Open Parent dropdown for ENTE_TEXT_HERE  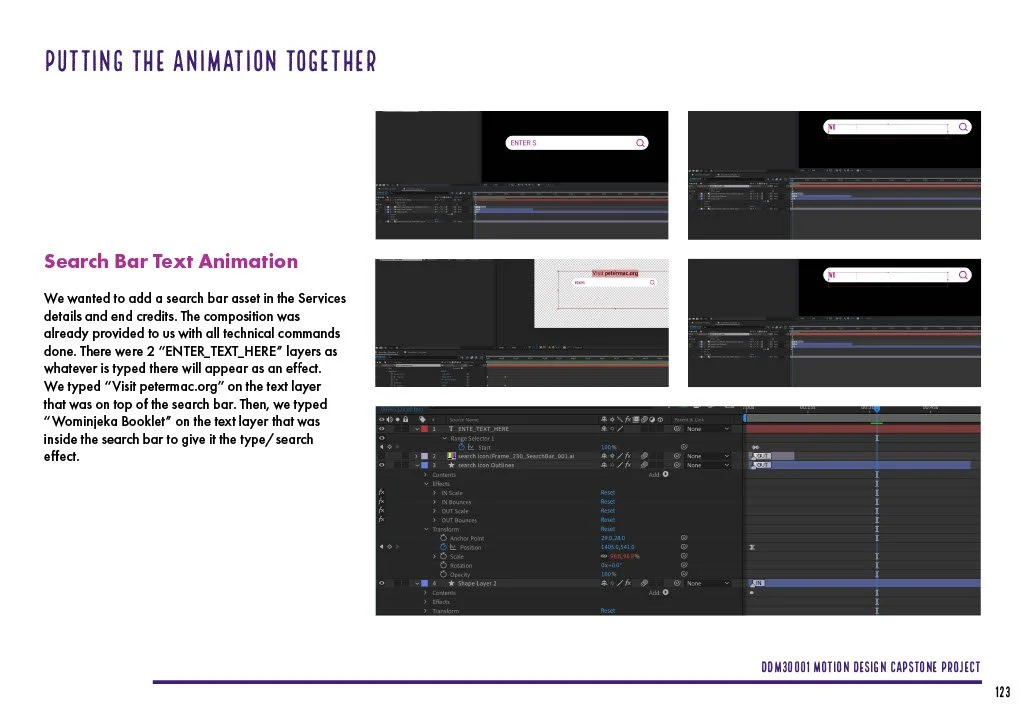coord(707,429)
